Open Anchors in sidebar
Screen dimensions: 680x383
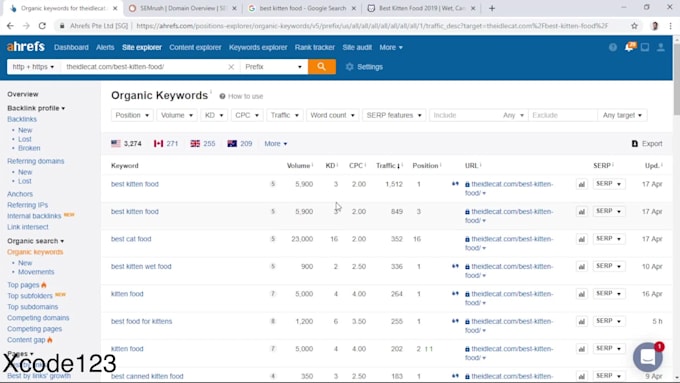[20, 194]
